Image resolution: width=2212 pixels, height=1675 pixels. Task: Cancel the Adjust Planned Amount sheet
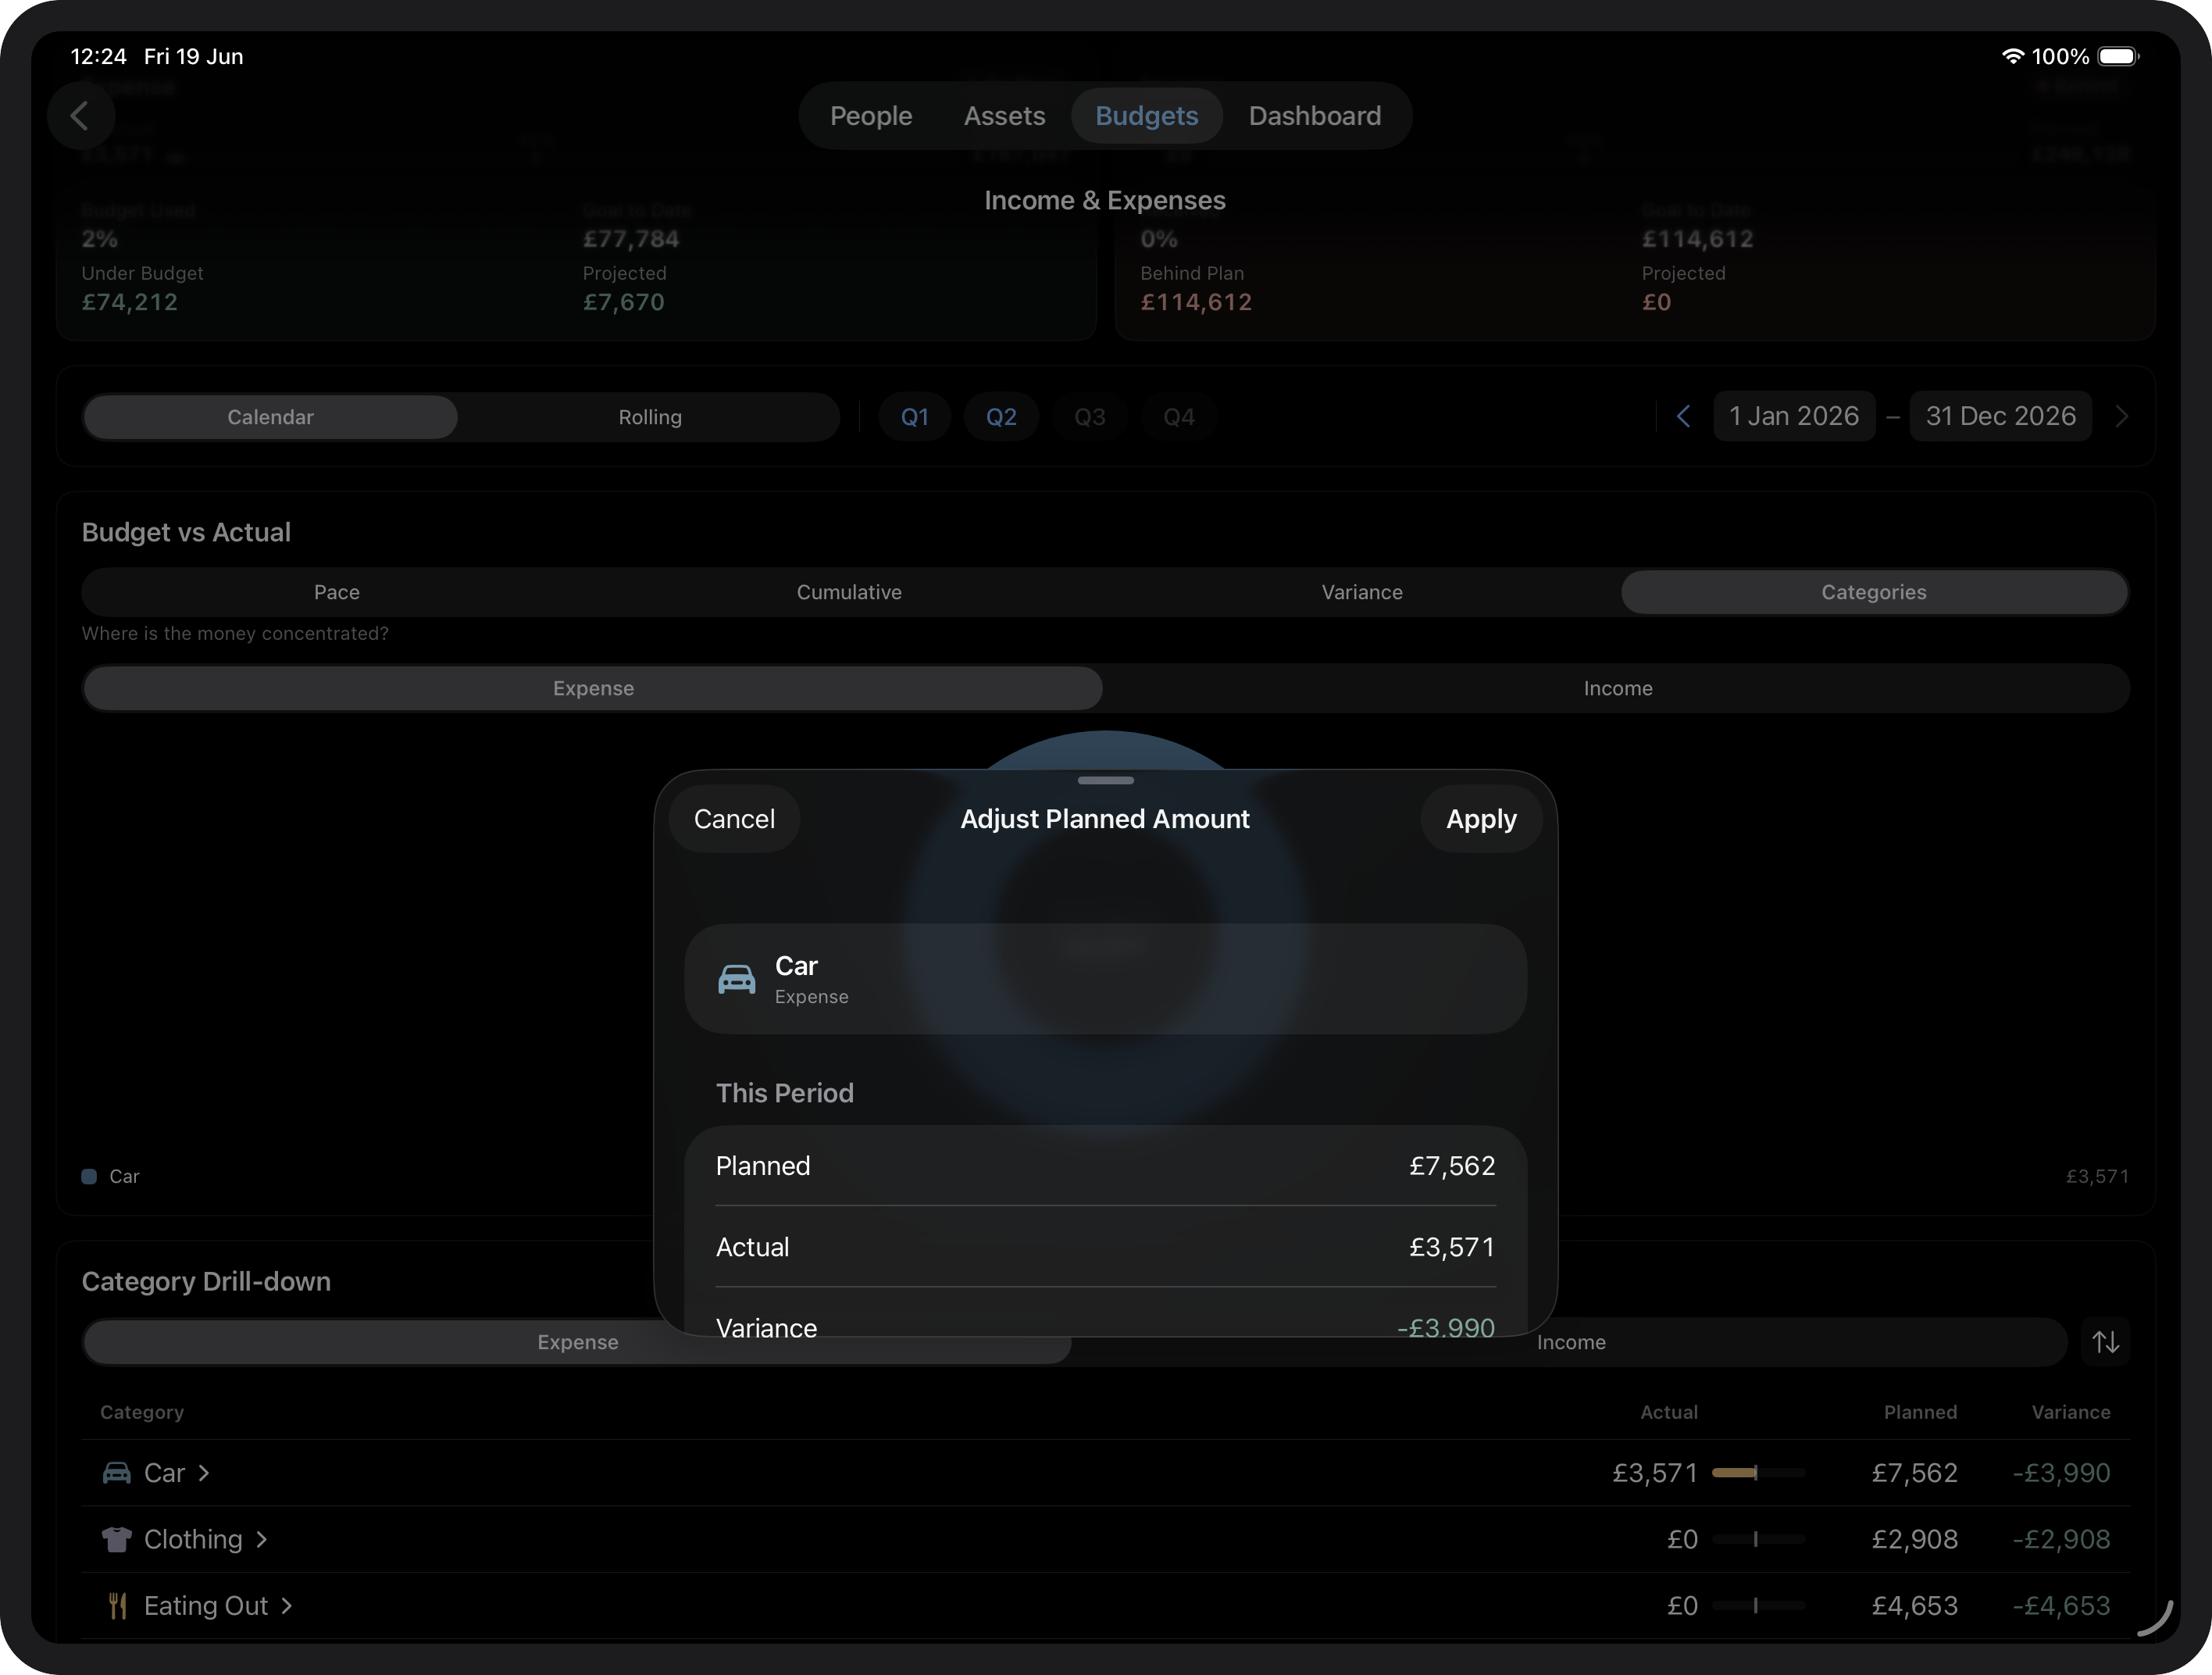point(734,819)
